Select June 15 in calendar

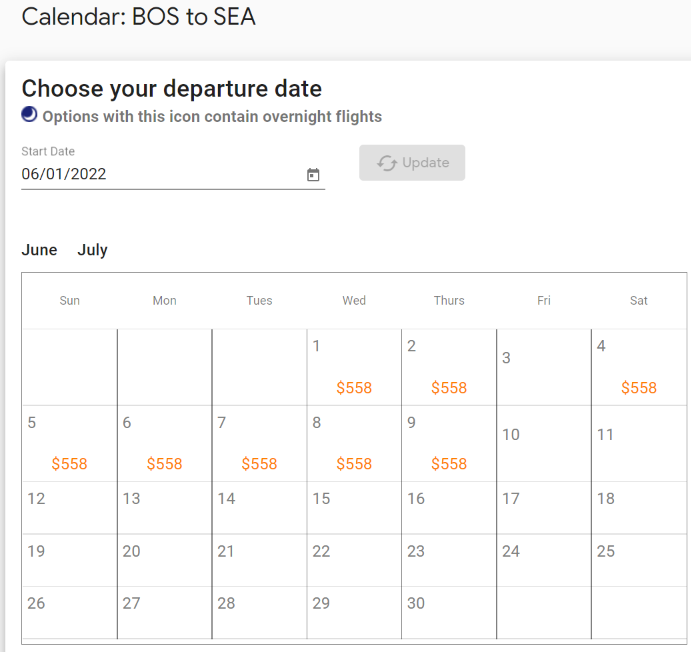click(x=354, y=508)
